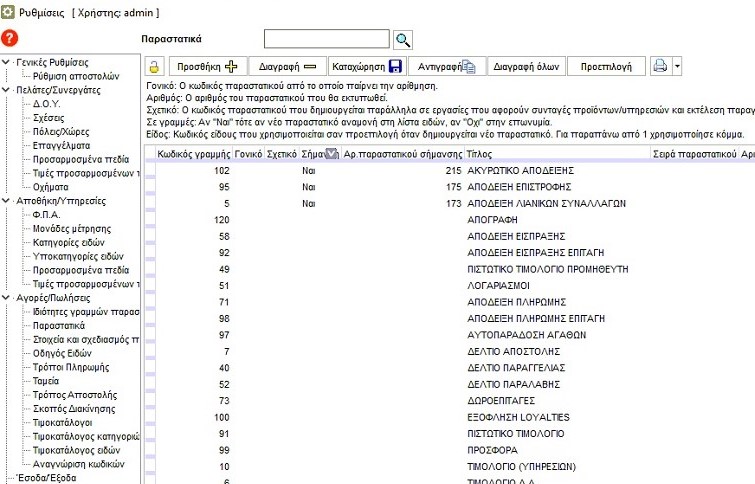Select row ΠΙΣΤΩΤΙΚΟ ΤΙΜΟΛΟΓΙΟ ΠΡΟΜΗΘΕΥΤΗ
Viewport: 755px width, 484px height.
[548, 269]
